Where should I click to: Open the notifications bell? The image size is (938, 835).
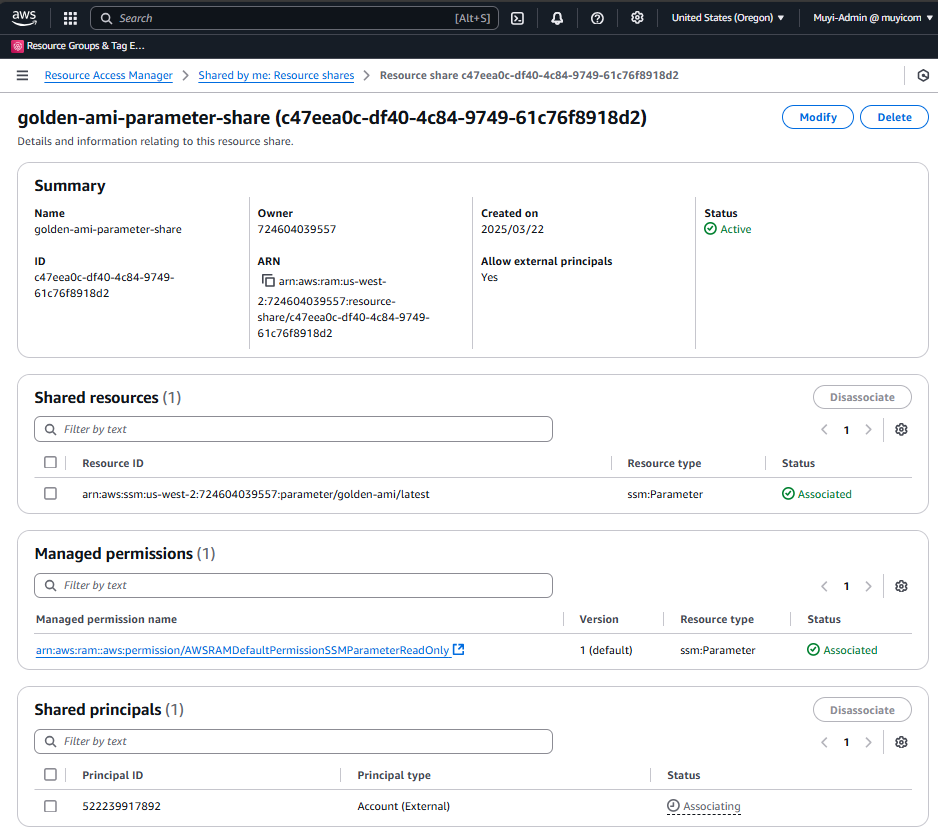(x=557, y=19)
